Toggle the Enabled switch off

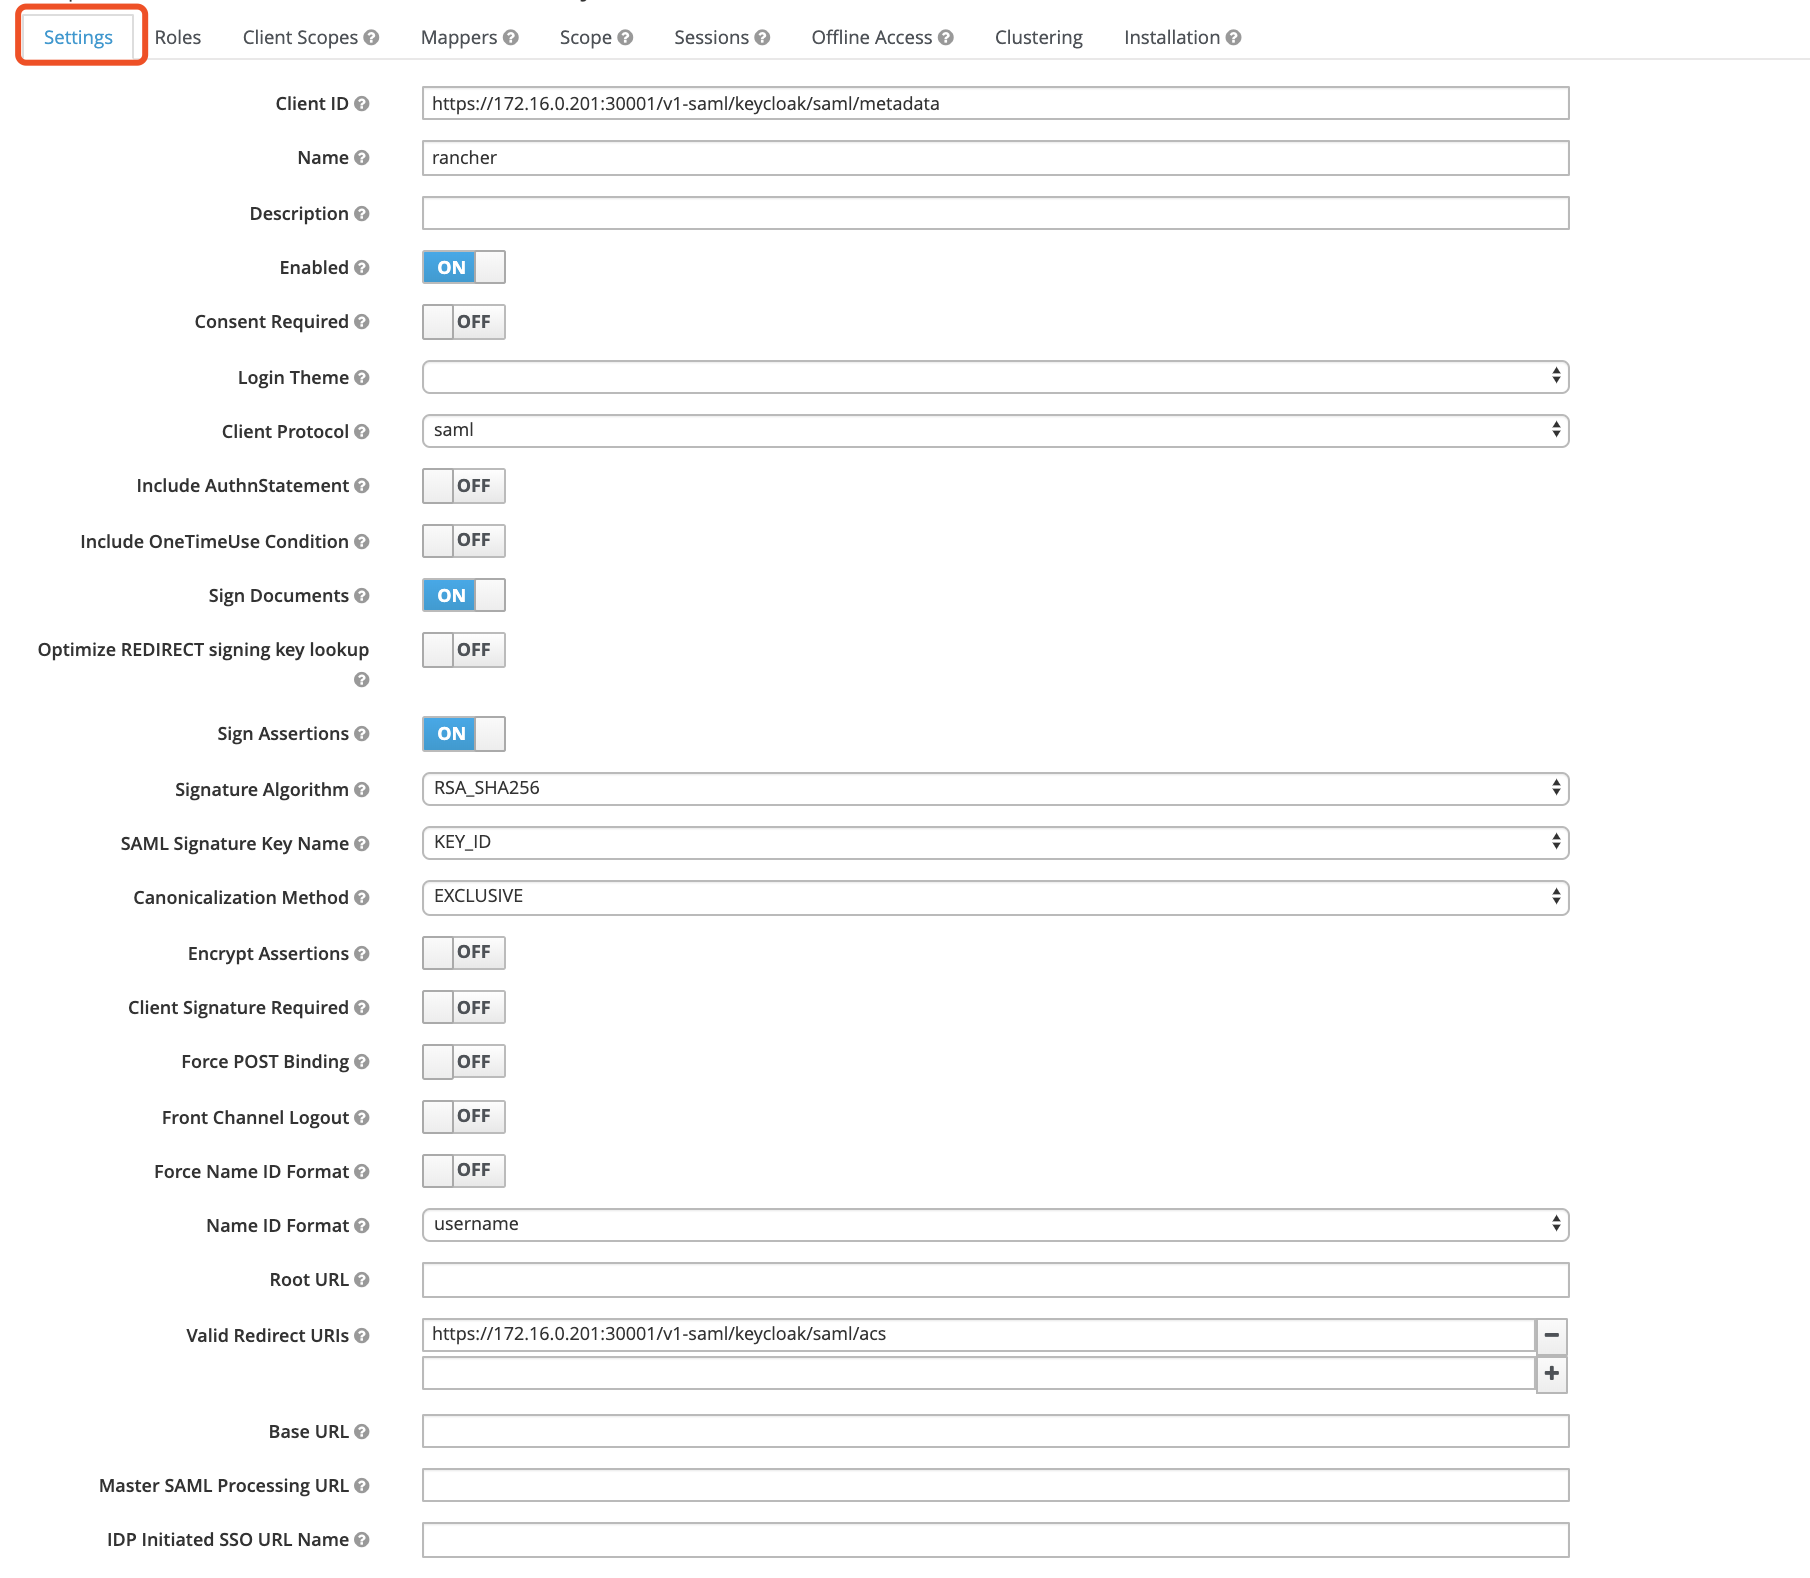coord(464,268)
